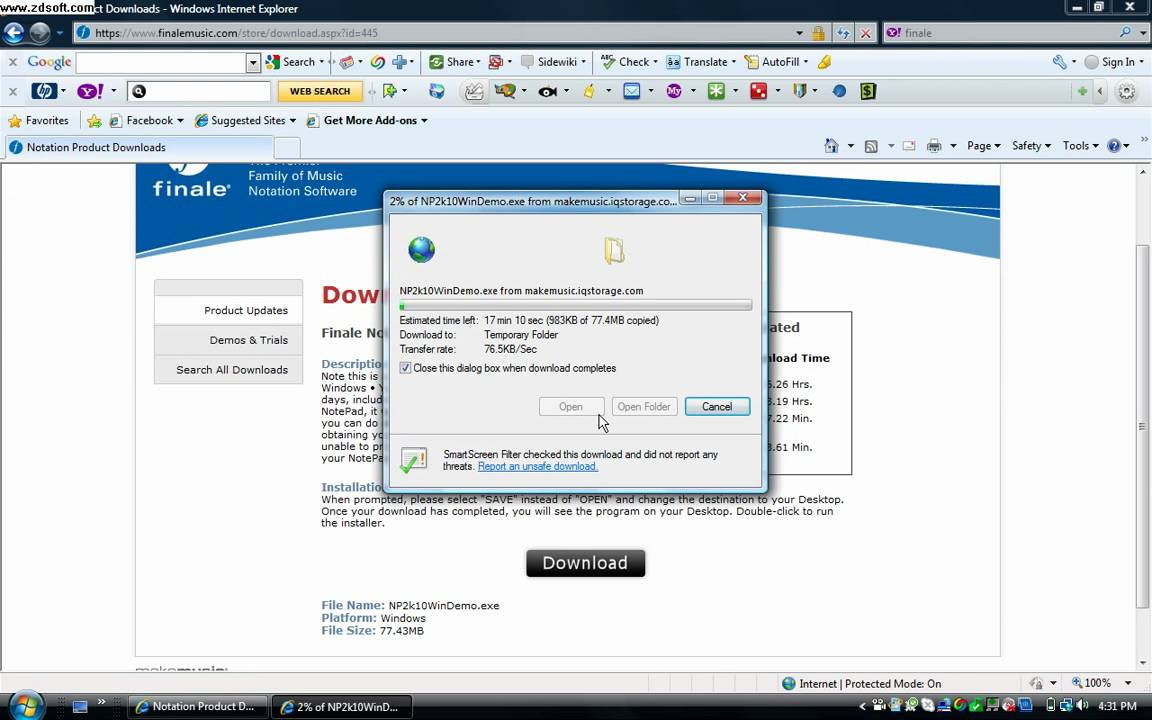The height and width of the screenshot is (720, 1152).
Task: Open Home button dropdown arrow
Action: click(x=851, y=146)
